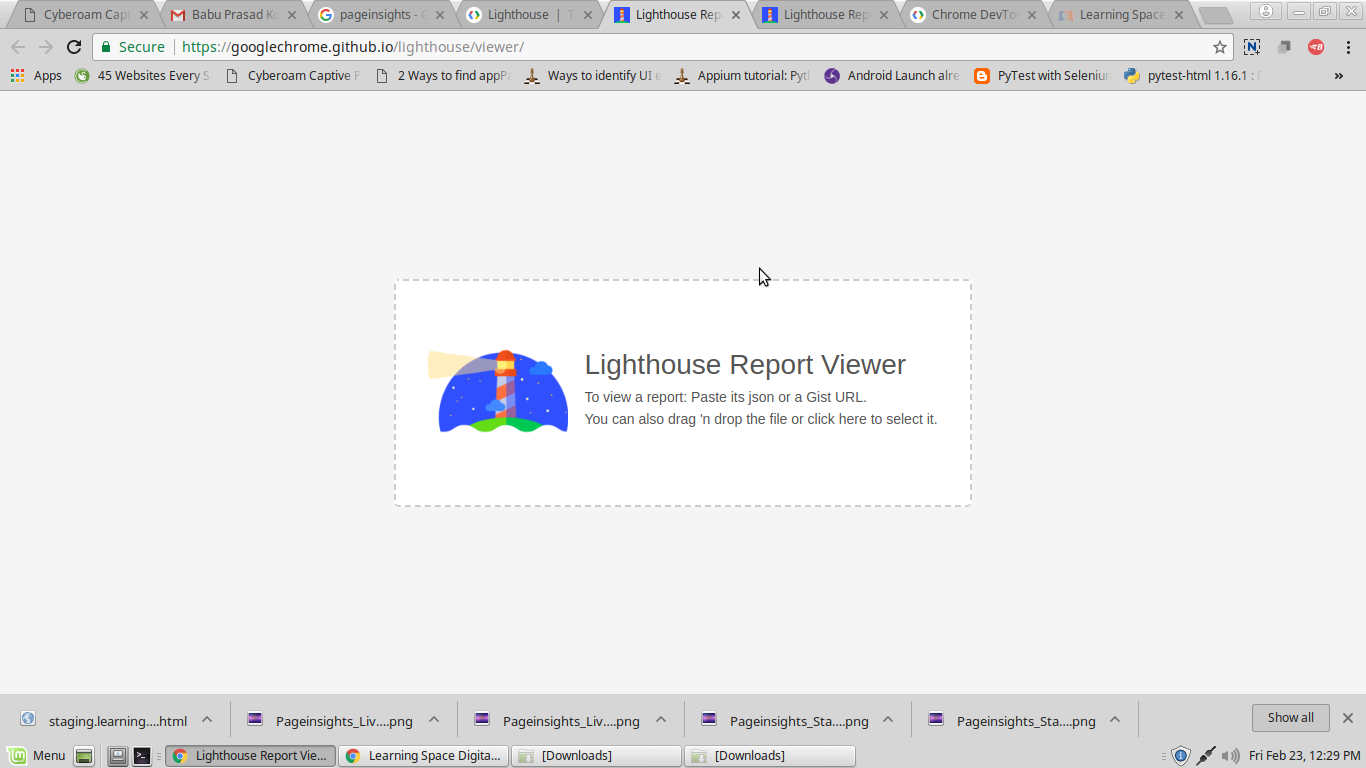Switch to the Babu Prasad Gmail tab
Image resolution: width=1366 pixels, height=768 pixels.
point(225,14)
